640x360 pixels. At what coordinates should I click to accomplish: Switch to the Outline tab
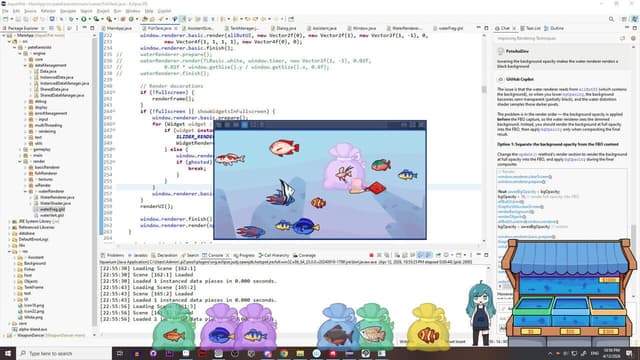[x=554, y=28]
